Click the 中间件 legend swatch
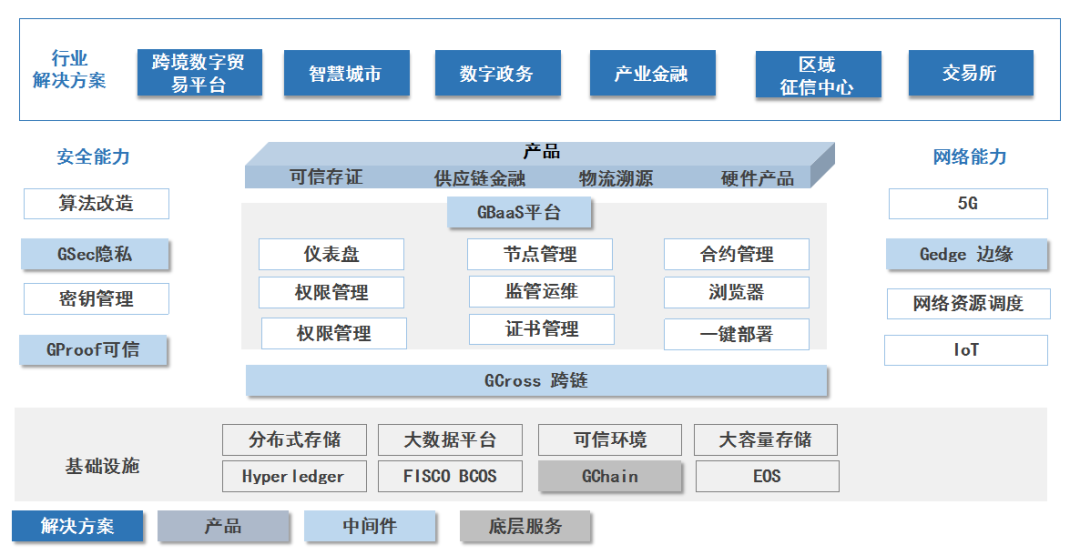Image resolution: width=1080 pixels, height=555 pixels. [370, 526]
